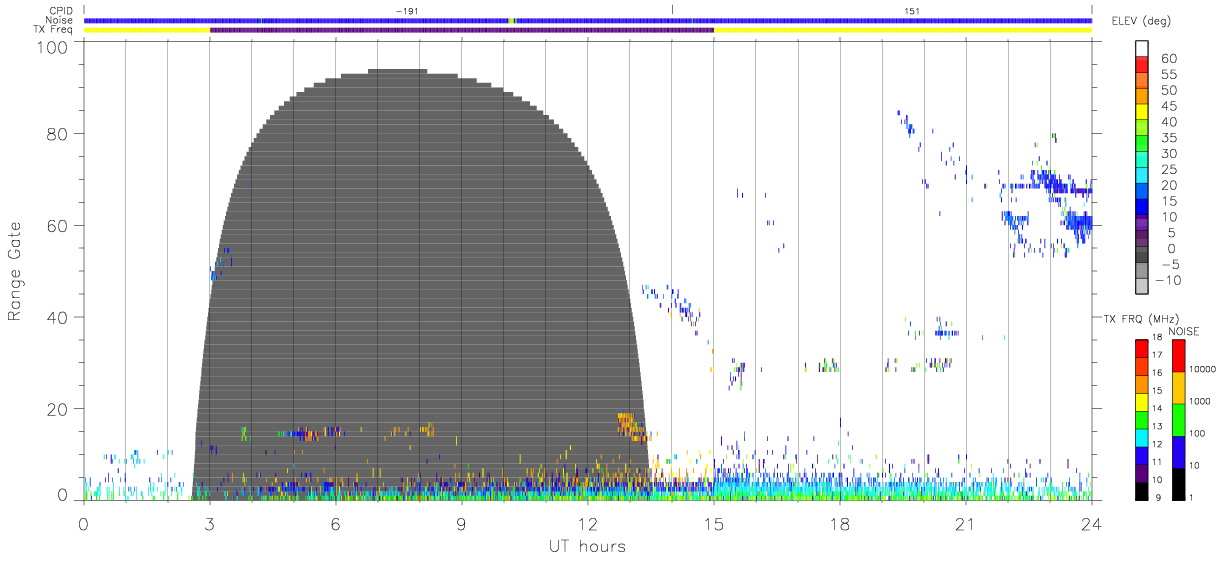This screenshot has height=567, width=1228.
Task: Click the 17 label on TX FRQ colorbar
Action: coord(1157,355)
